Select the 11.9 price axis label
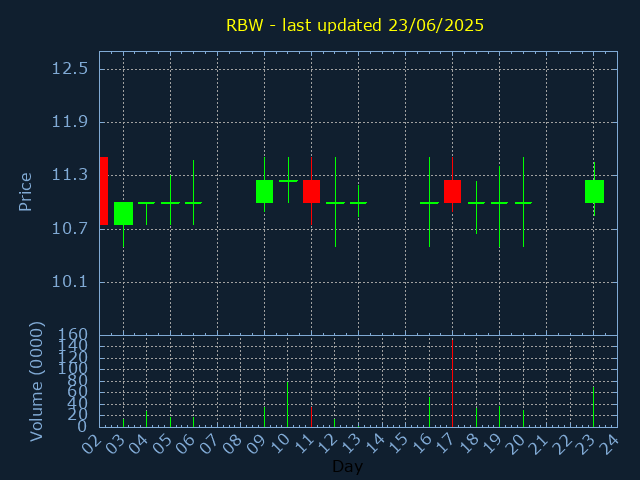640x480 pixels. point(69,122)
